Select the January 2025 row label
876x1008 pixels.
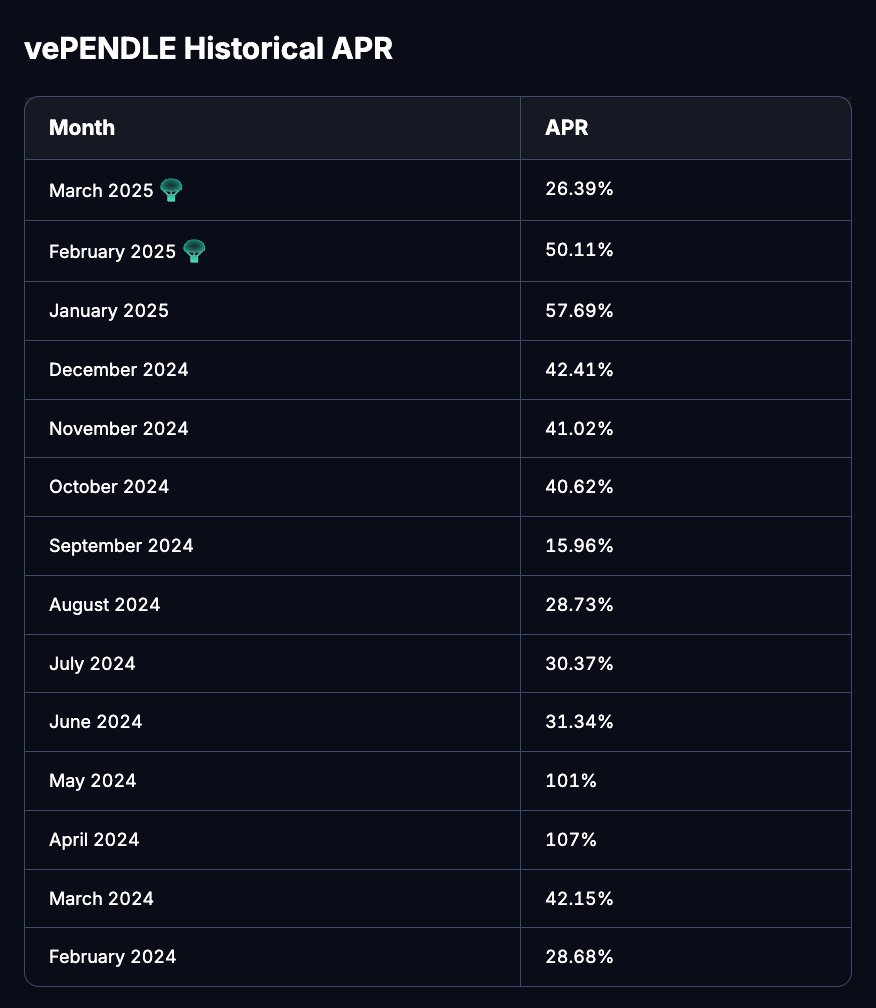point(109,311)
